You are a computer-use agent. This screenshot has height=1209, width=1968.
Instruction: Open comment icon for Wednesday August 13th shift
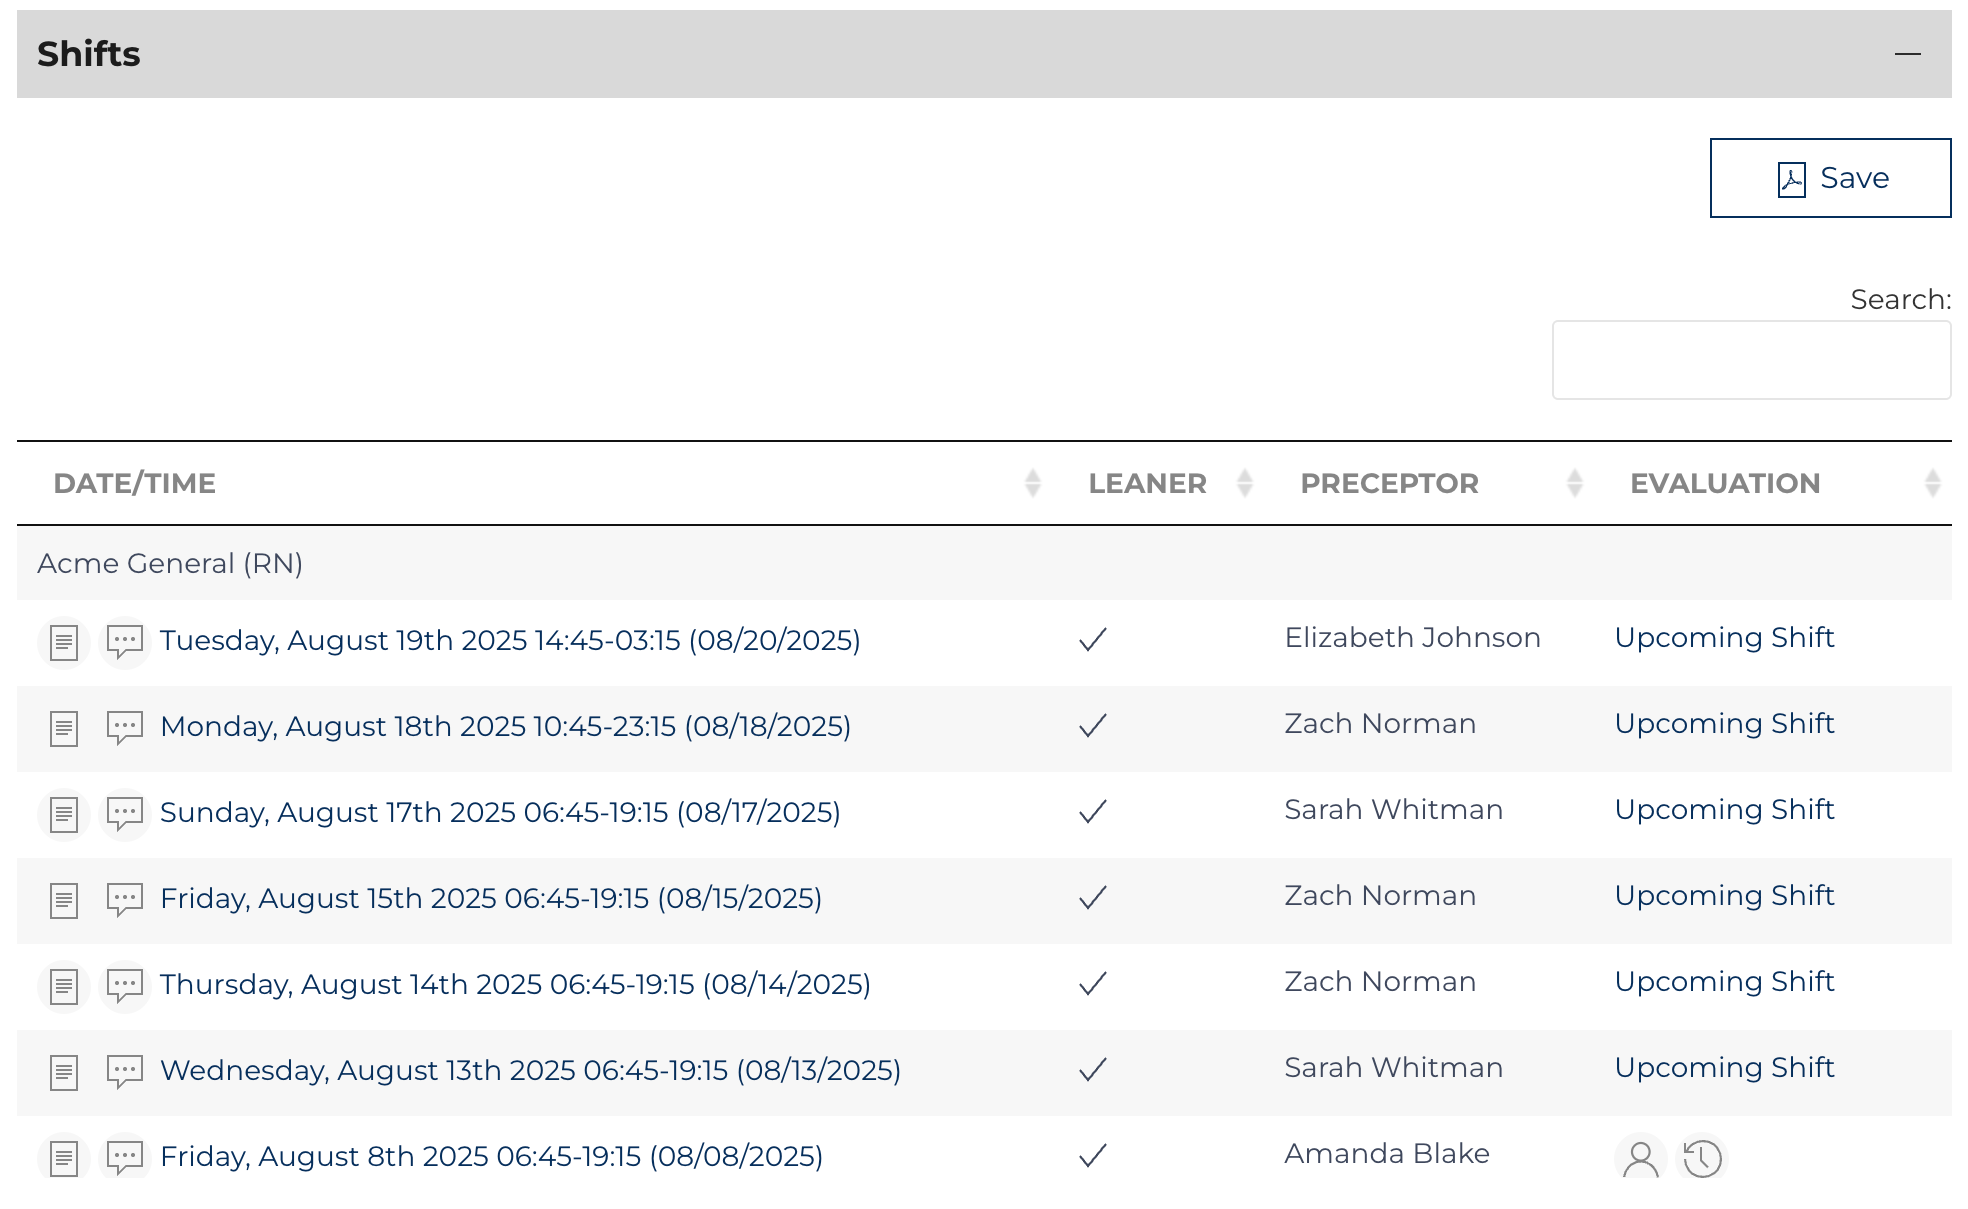(x=125, y=1071)
